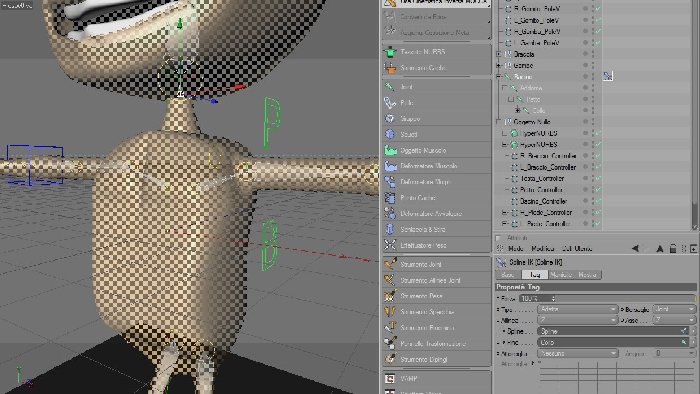Open the Allinea dropdown
Viewport: 700px width, 394px height.
[x=578, y=320]
